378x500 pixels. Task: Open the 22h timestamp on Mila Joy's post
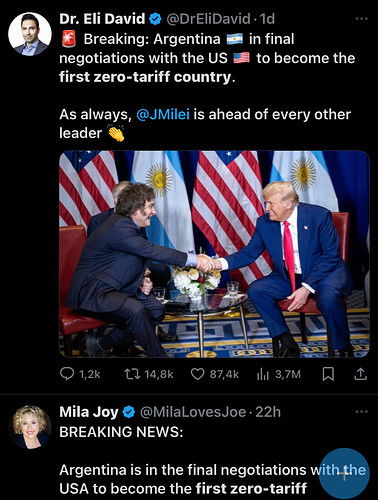coord(268,412)
